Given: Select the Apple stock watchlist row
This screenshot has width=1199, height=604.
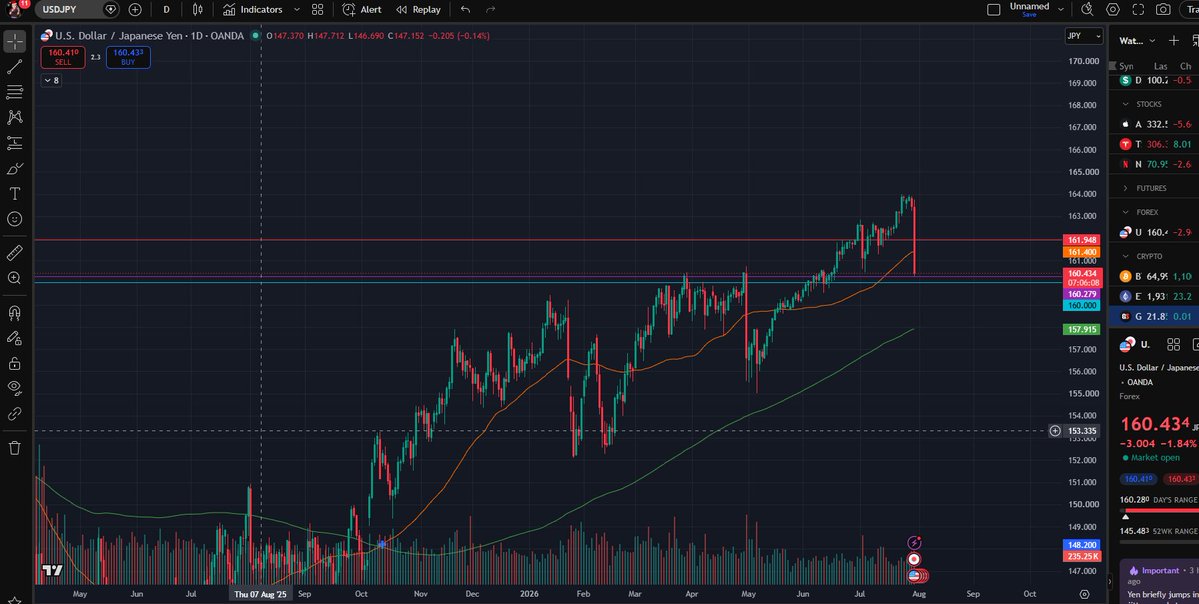Looking at the screenshot, I should [x=1155, y=124].
